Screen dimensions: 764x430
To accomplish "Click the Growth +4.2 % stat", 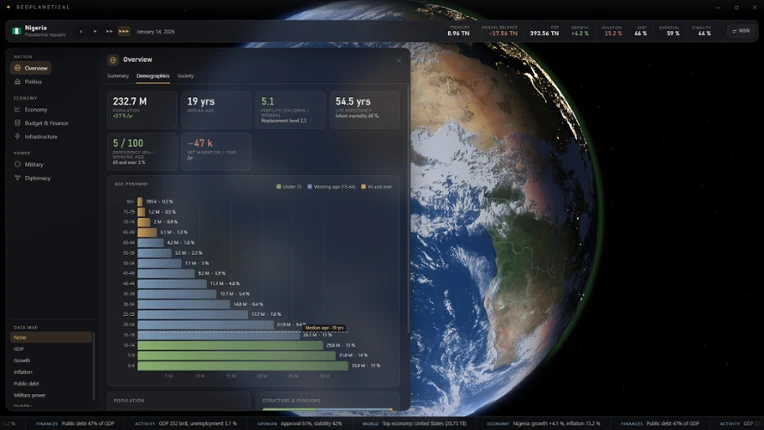I will [580, 31].
